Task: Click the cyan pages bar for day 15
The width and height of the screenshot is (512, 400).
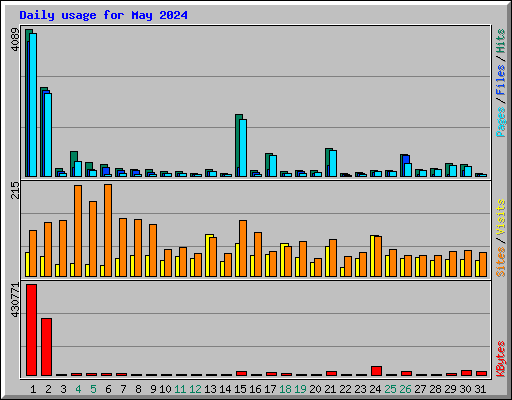Action: pyautogui.click(x=243, y=148)
